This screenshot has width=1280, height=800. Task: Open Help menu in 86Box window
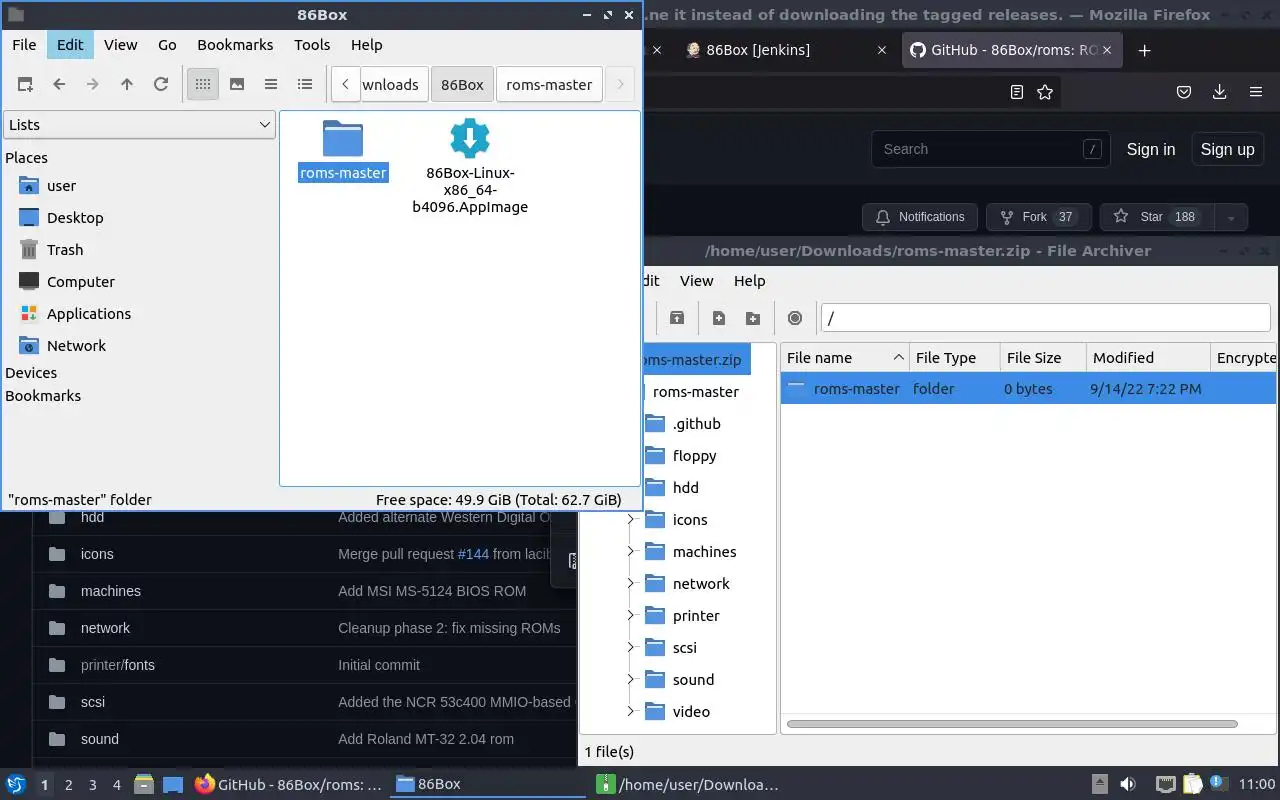click(367, 45)
